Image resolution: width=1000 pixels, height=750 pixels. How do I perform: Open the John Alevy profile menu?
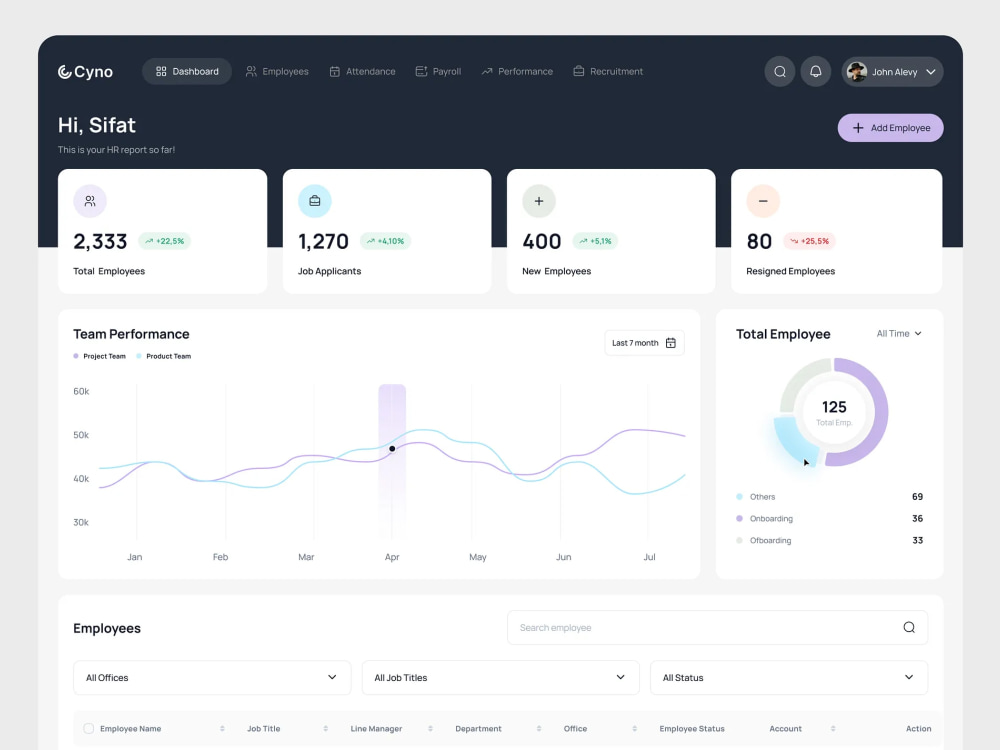point(891,71)
